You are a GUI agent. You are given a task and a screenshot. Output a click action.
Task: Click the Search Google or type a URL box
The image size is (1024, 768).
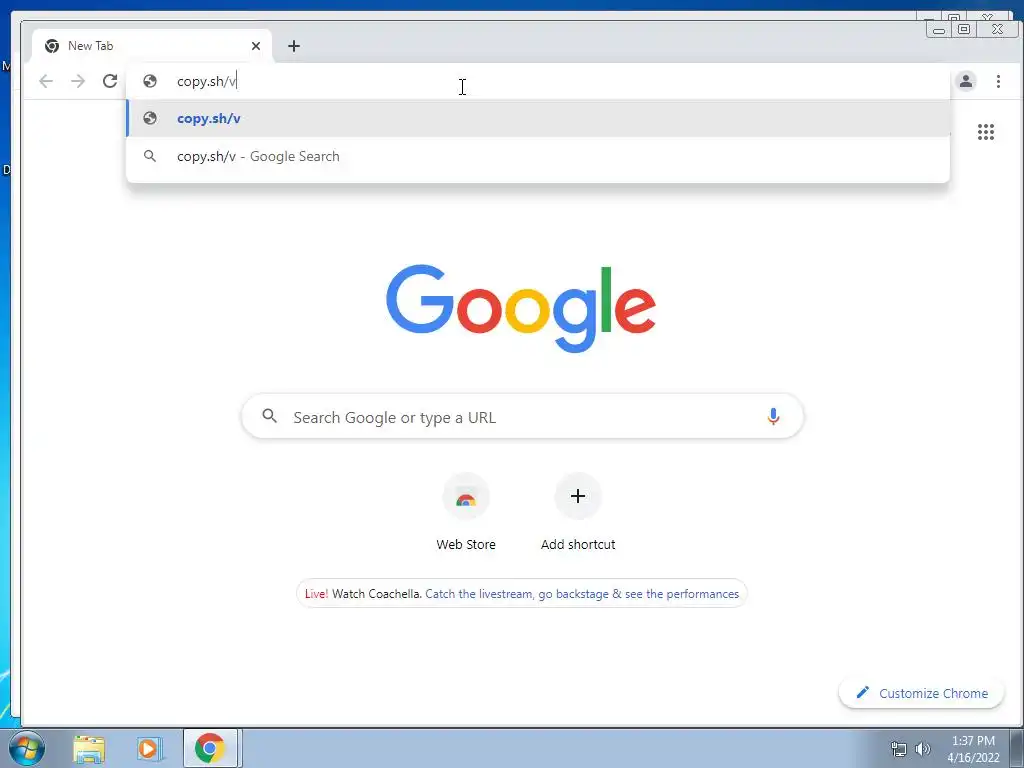coord(522,417)
